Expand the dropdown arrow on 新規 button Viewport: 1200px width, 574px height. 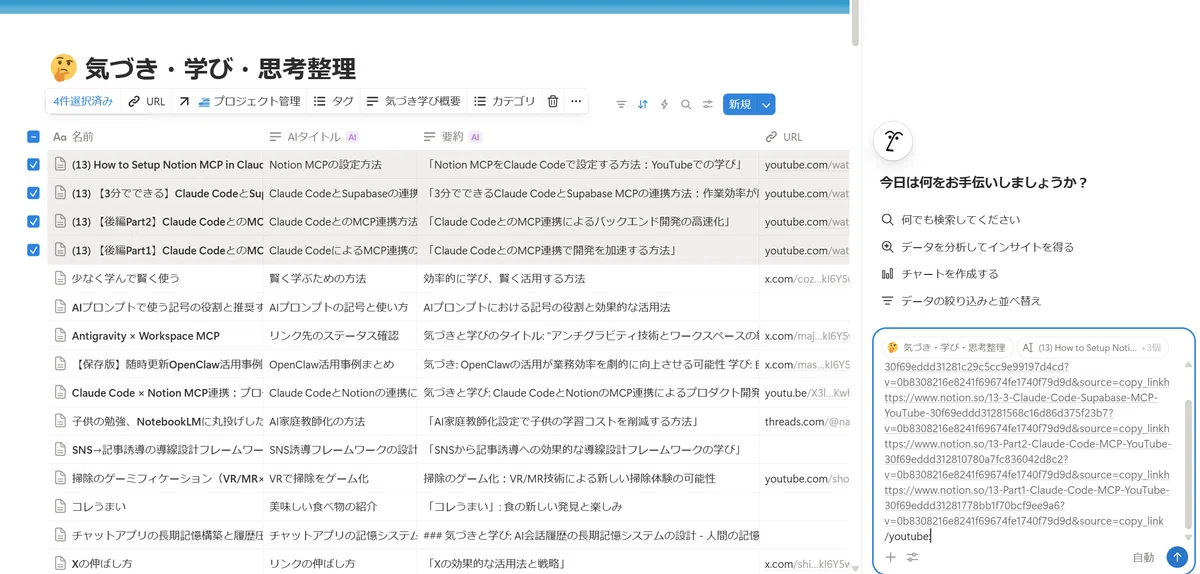point(766,104)
